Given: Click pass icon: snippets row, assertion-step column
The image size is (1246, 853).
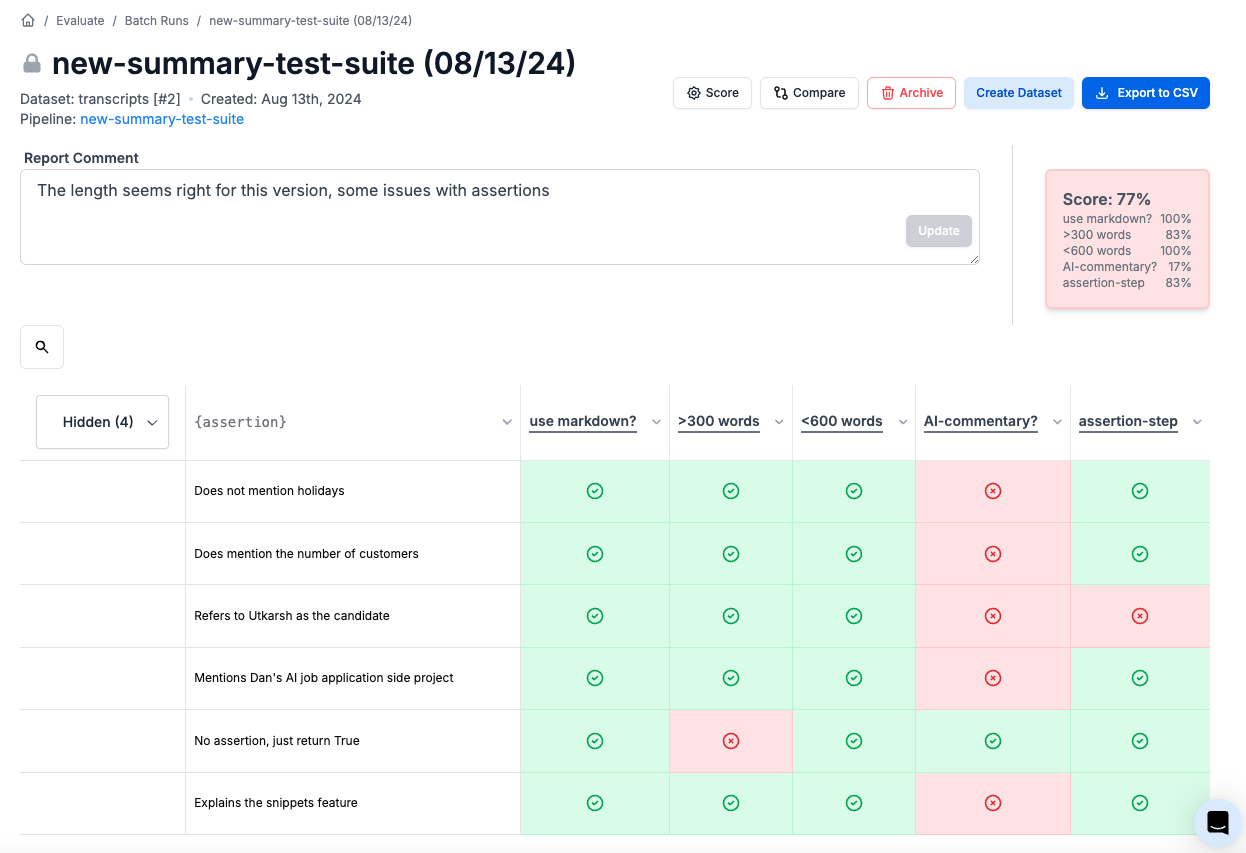Looking at the screenshot, I should pyautogui.click(x=1140, y=803).
